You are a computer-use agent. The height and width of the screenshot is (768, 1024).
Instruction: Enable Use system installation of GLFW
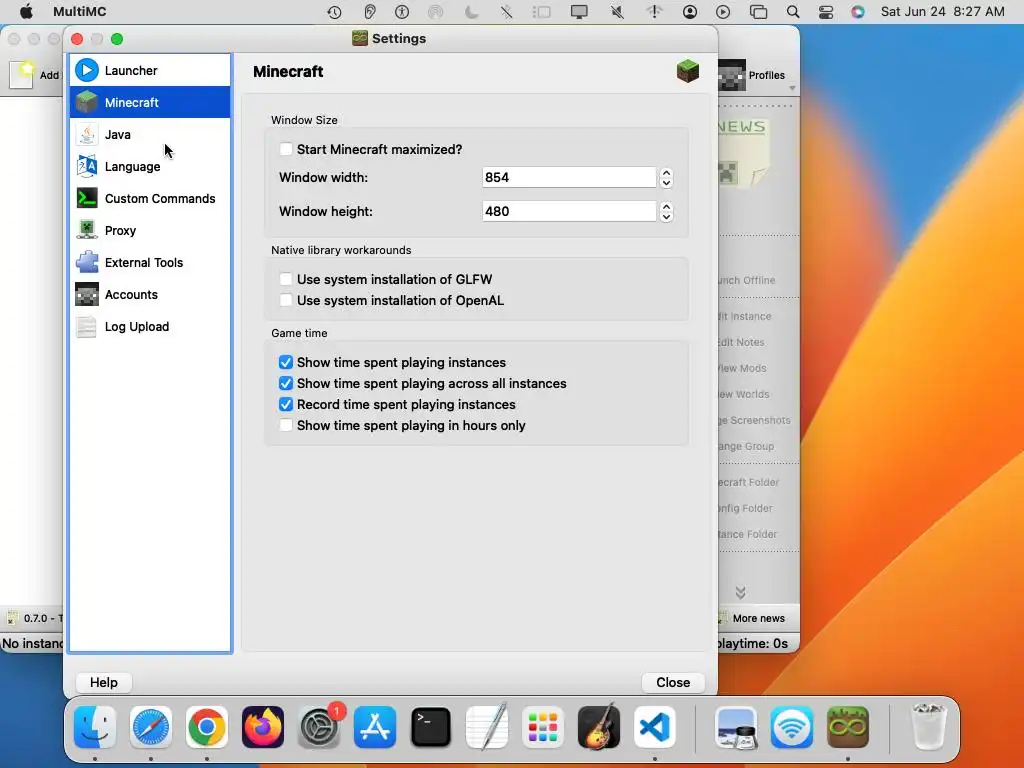click(285, 279)
